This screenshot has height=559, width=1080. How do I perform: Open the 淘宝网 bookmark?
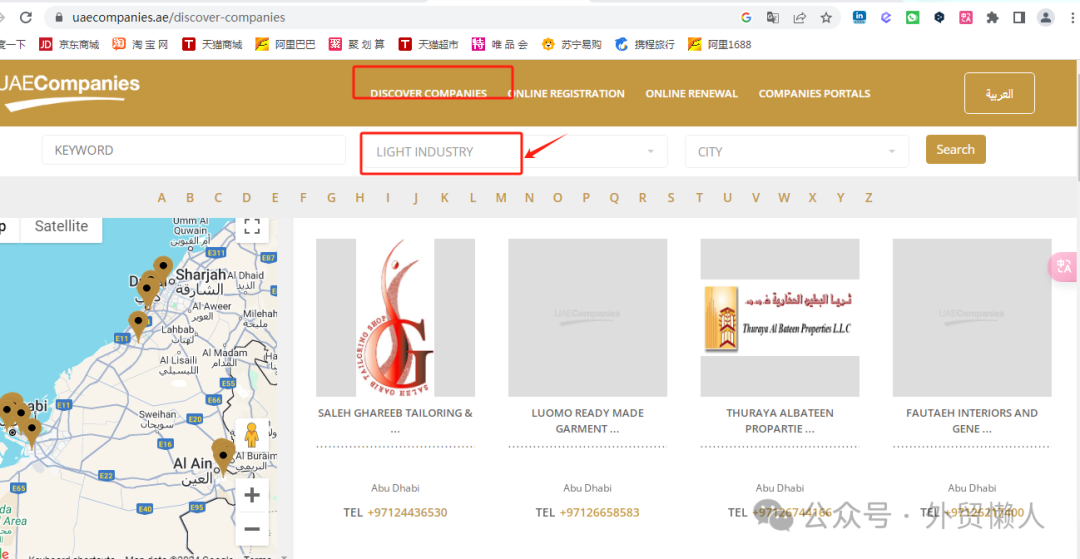pyautogui.click(x=141, y=45)
